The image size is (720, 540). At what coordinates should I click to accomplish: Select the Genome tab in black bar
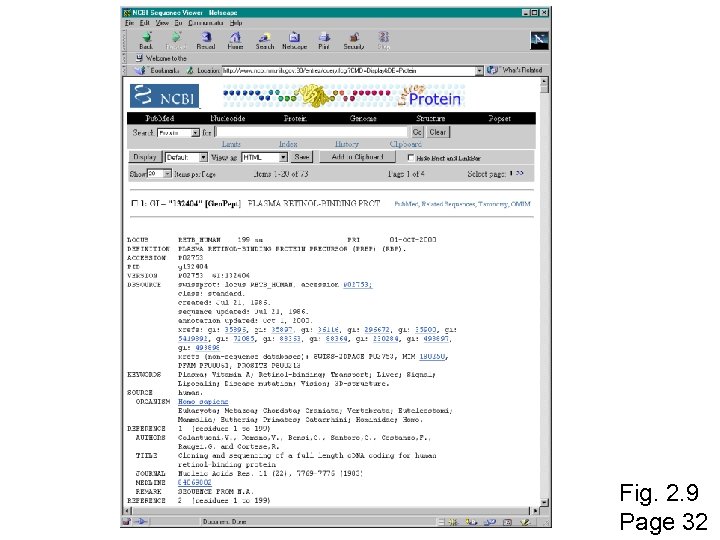(x=363, y=118)
